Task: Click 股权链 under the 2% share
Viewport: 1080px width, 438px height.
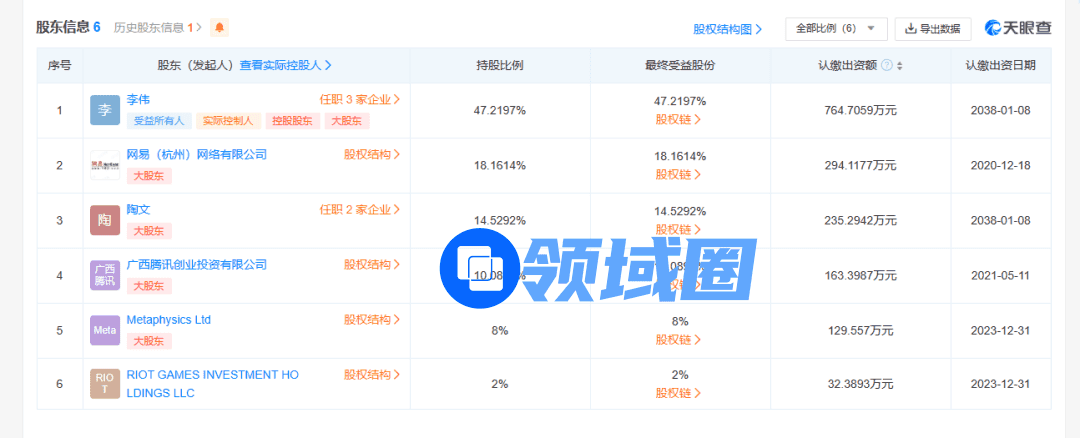Action: (x=679, y=393)
